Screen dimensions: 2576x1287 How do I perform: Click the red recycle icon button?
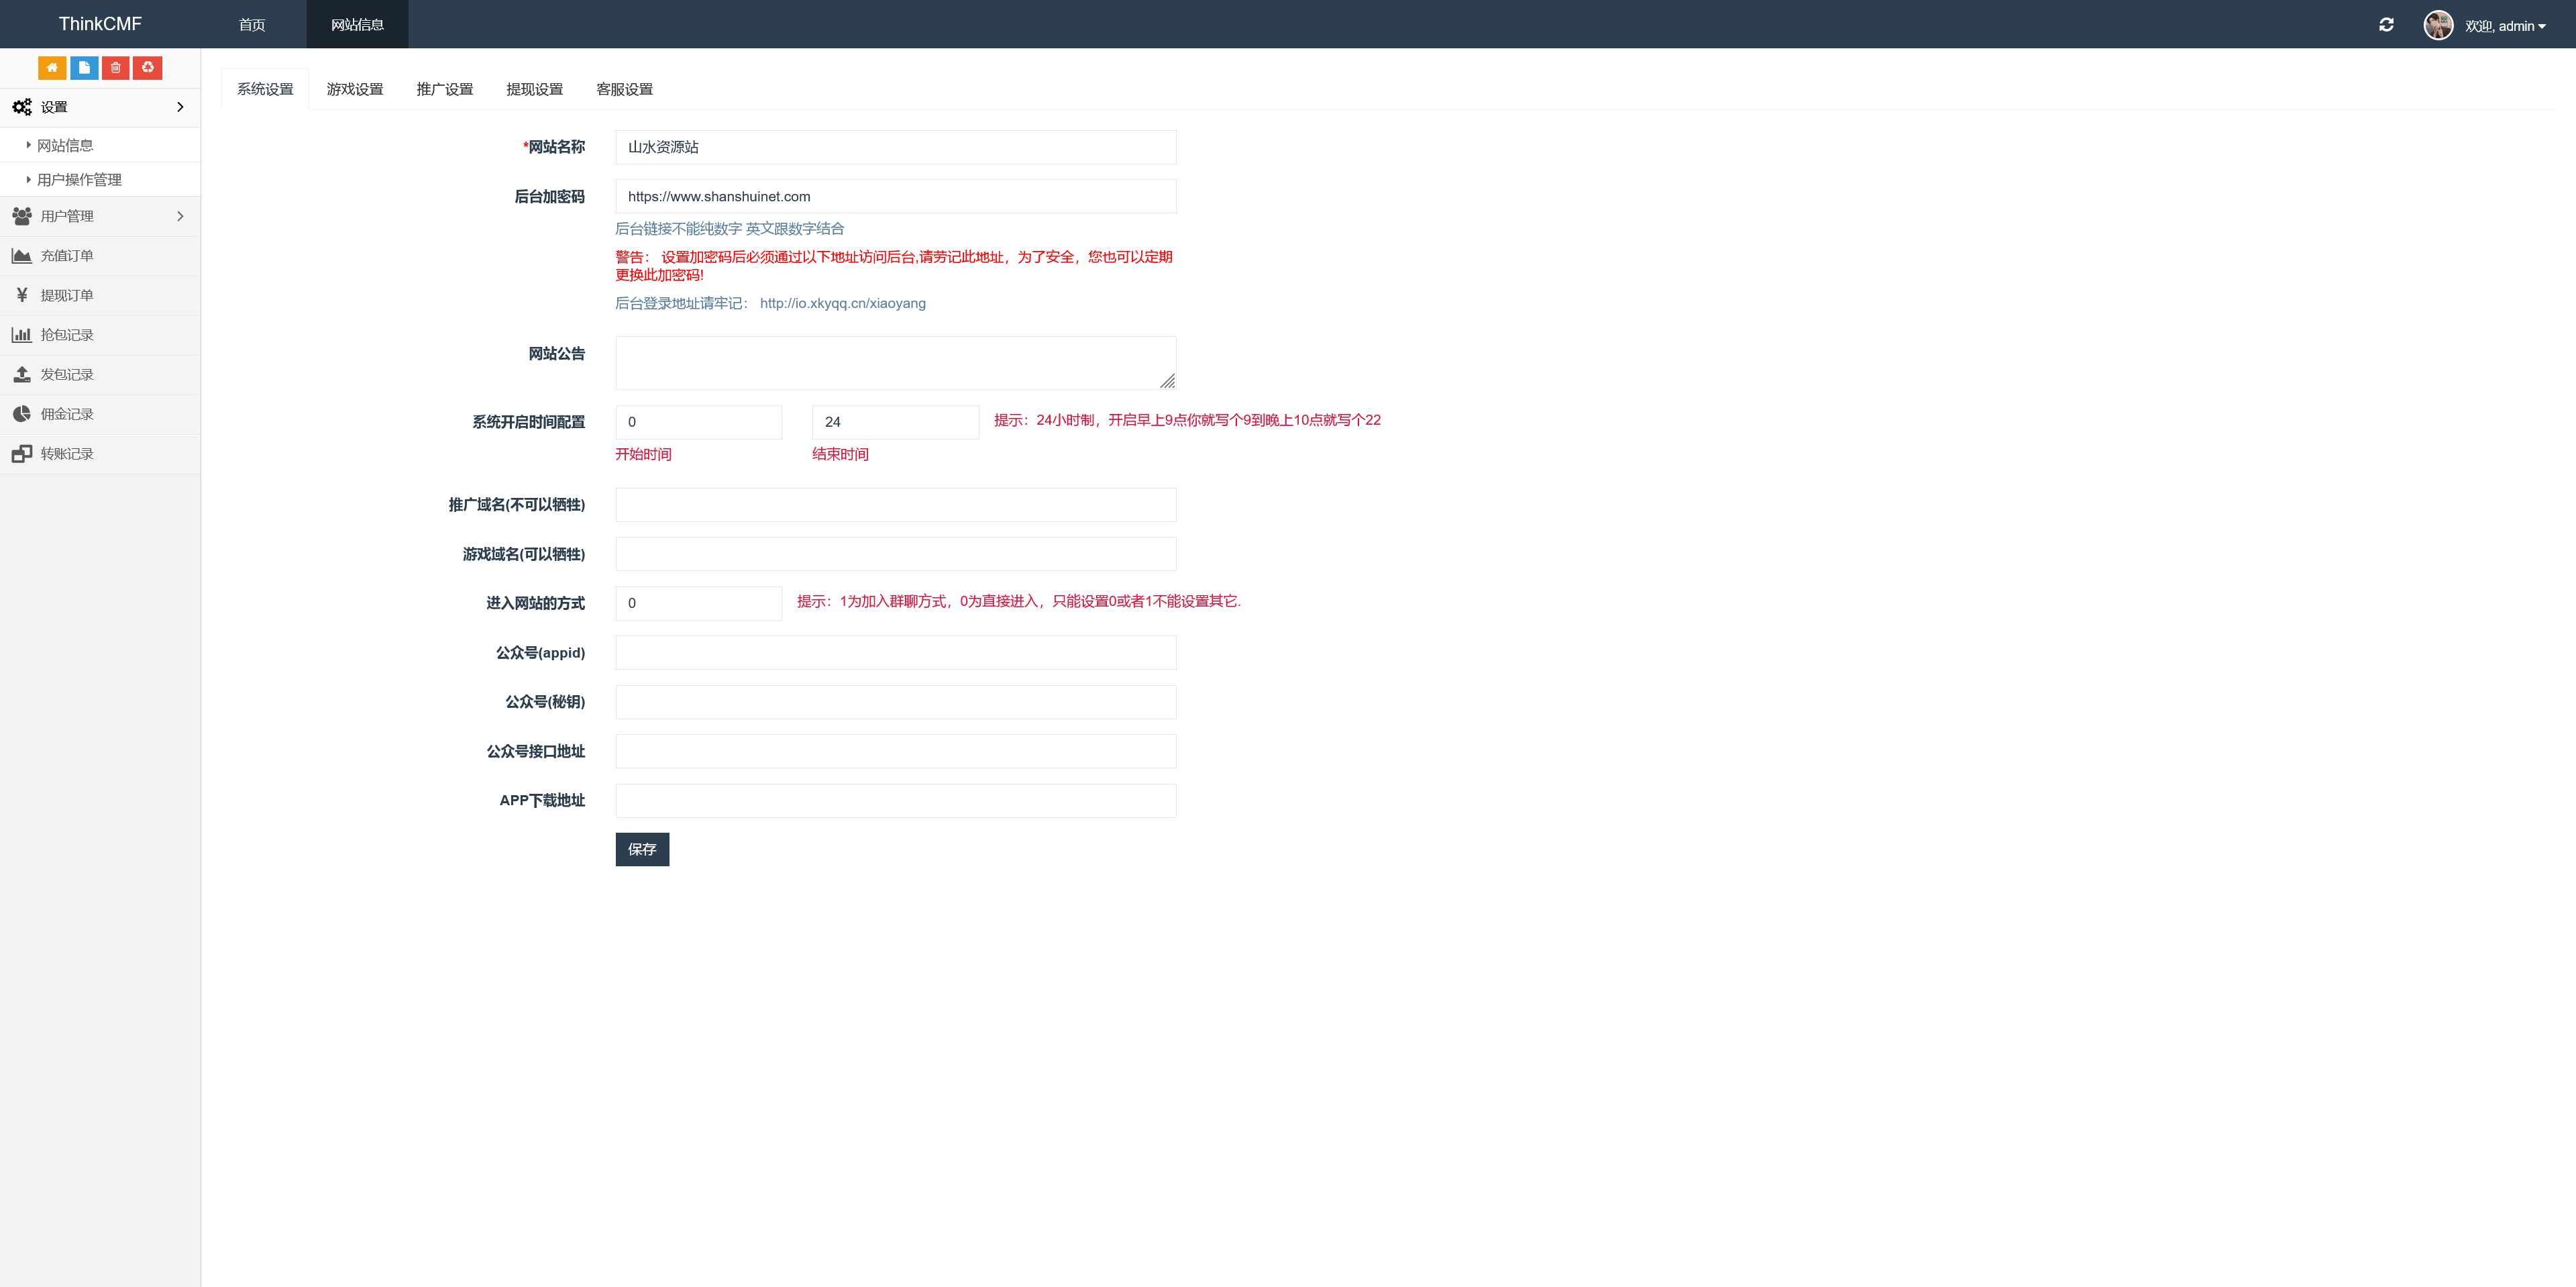tap(148, 67)
